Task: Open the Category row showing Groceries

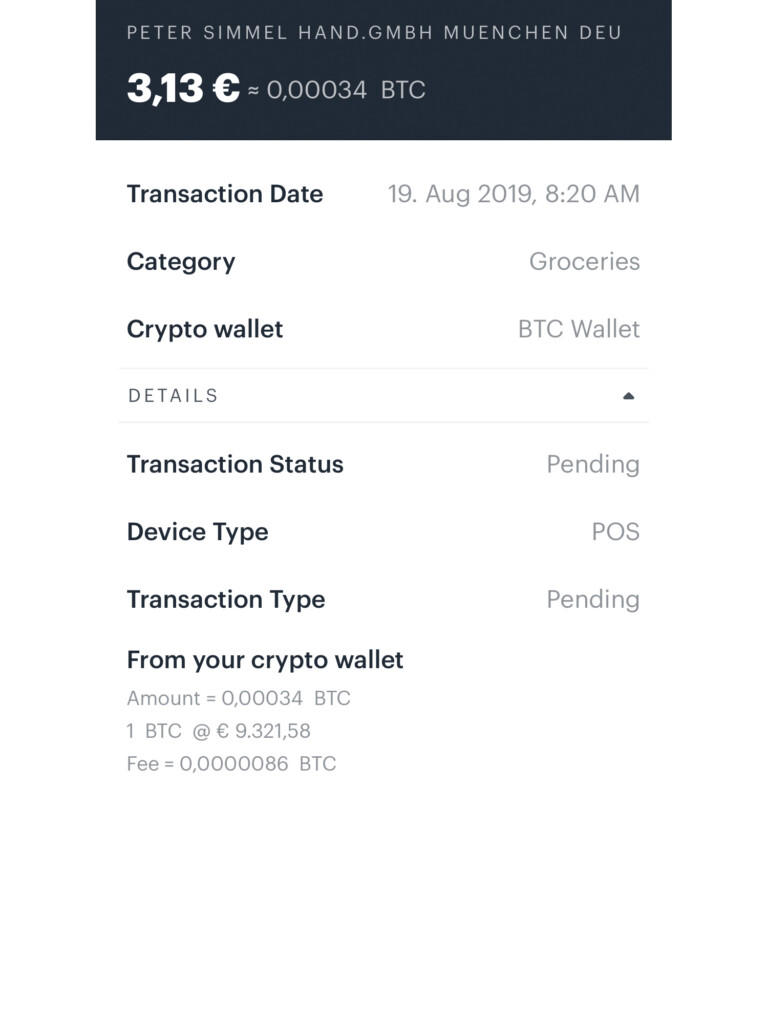Action: pyautogui.click(x=383, y=261)
